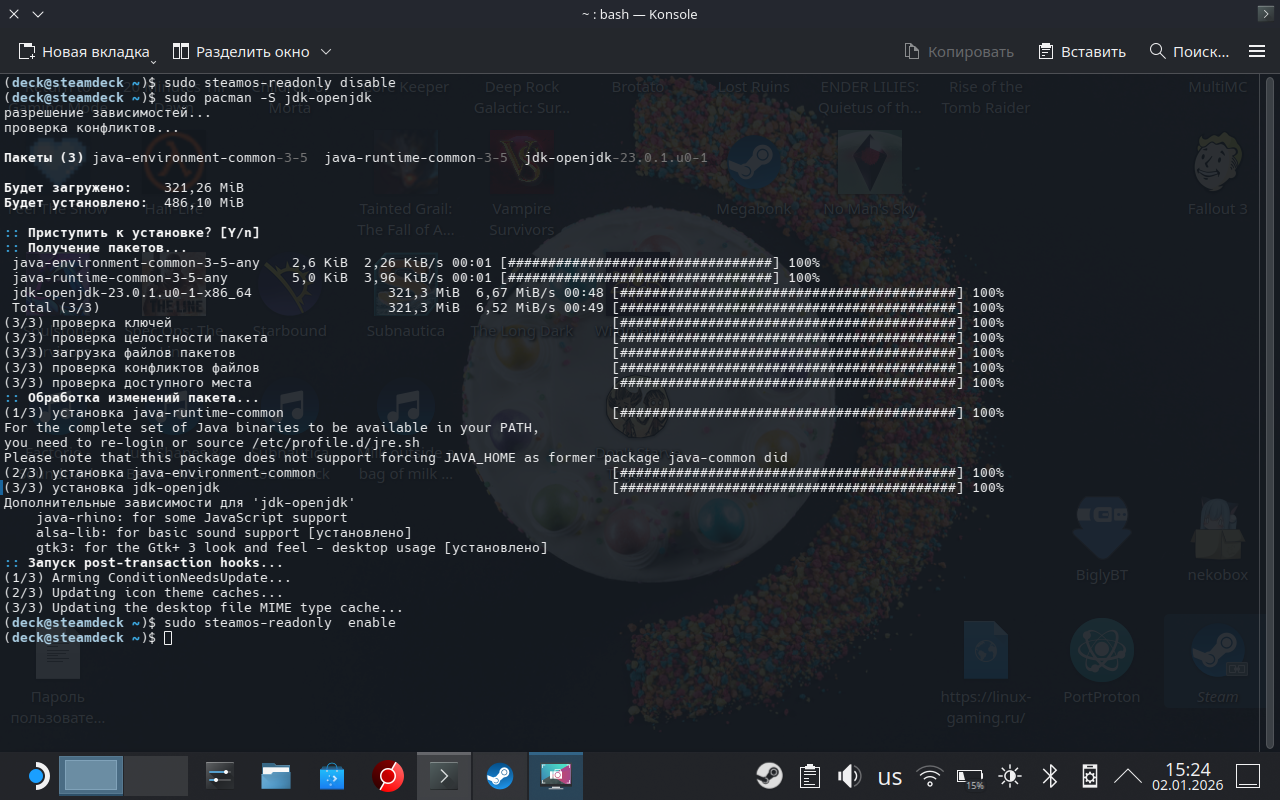Open the Wi-Fi network tray icon
The width and height of the screenshot is (1280, 800).
[x=930, y=776]
